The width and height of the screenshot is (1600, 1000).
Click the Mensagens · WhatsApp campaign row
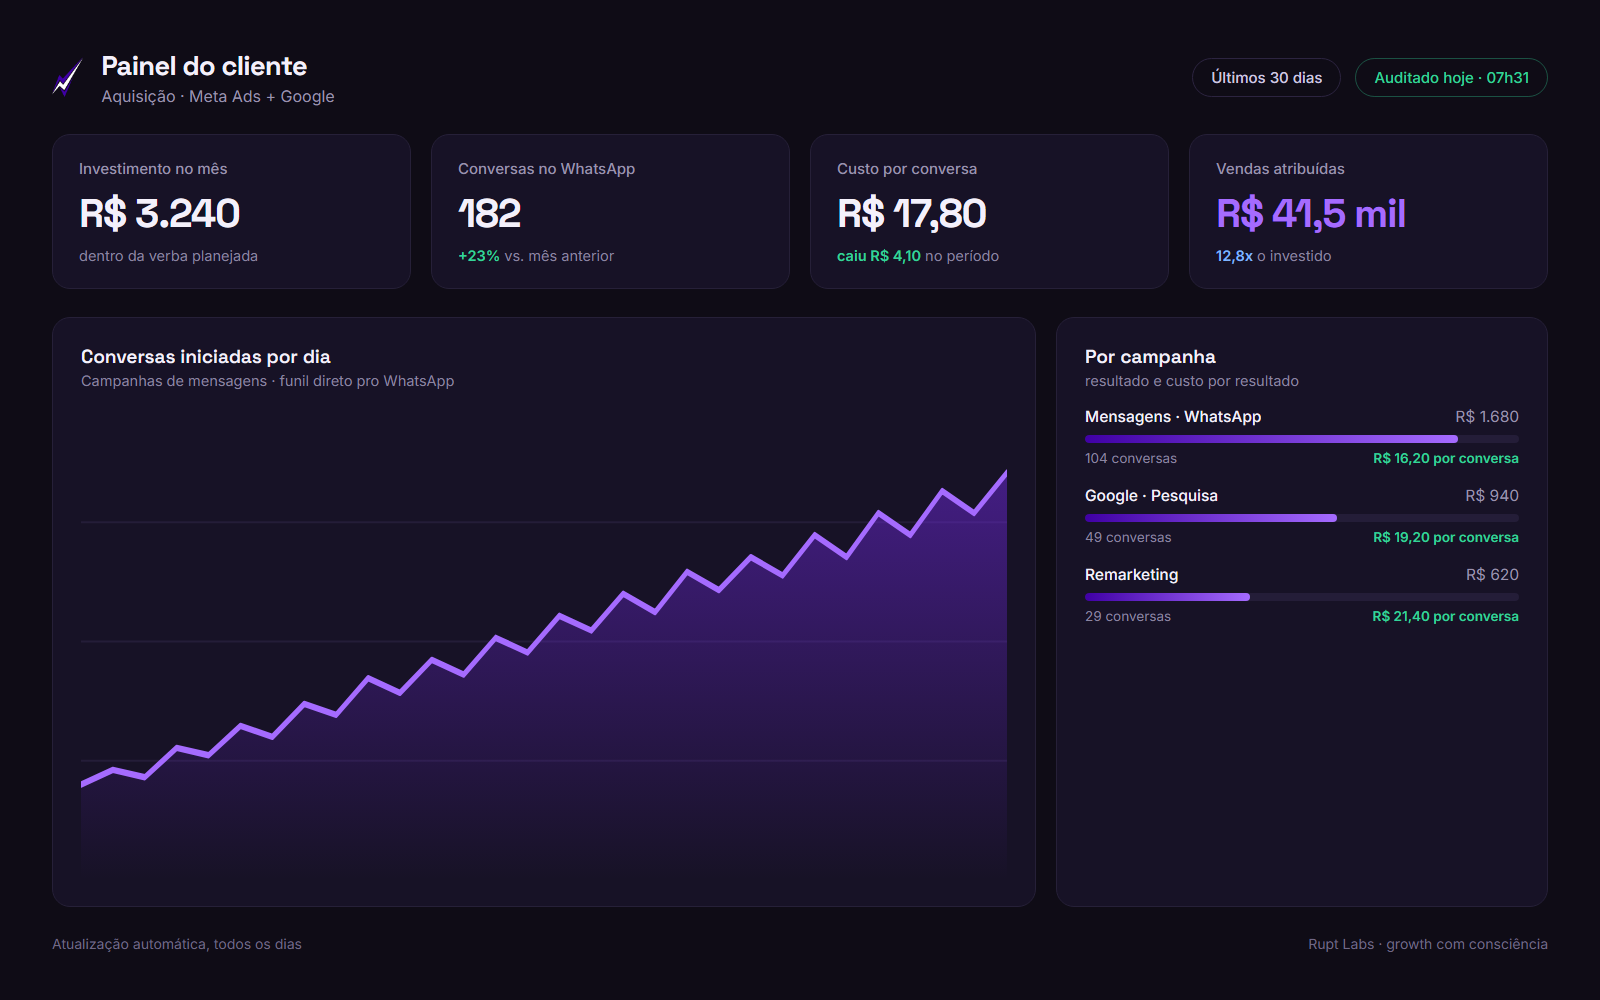pos(1302,437)
